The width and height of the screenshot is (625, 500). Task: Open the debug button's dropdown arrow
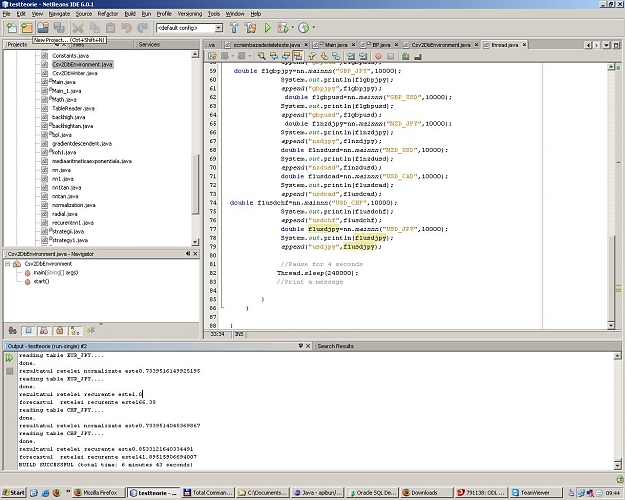click(293, 28)
